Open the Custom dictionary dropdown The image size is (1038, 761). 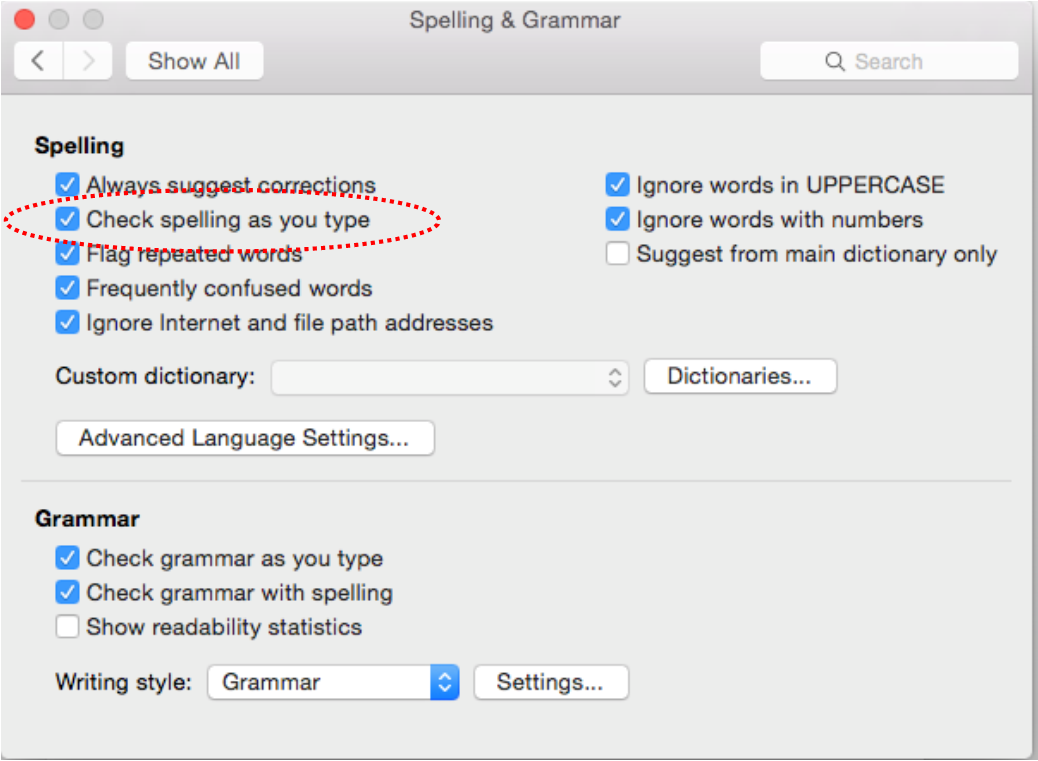click(449, 377)
